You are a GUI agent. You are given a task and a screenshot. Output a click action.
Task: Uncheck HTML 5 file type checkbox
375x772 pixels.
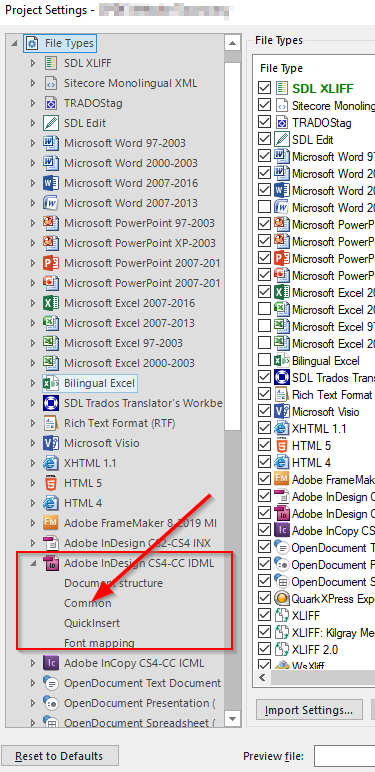[264, 446]
